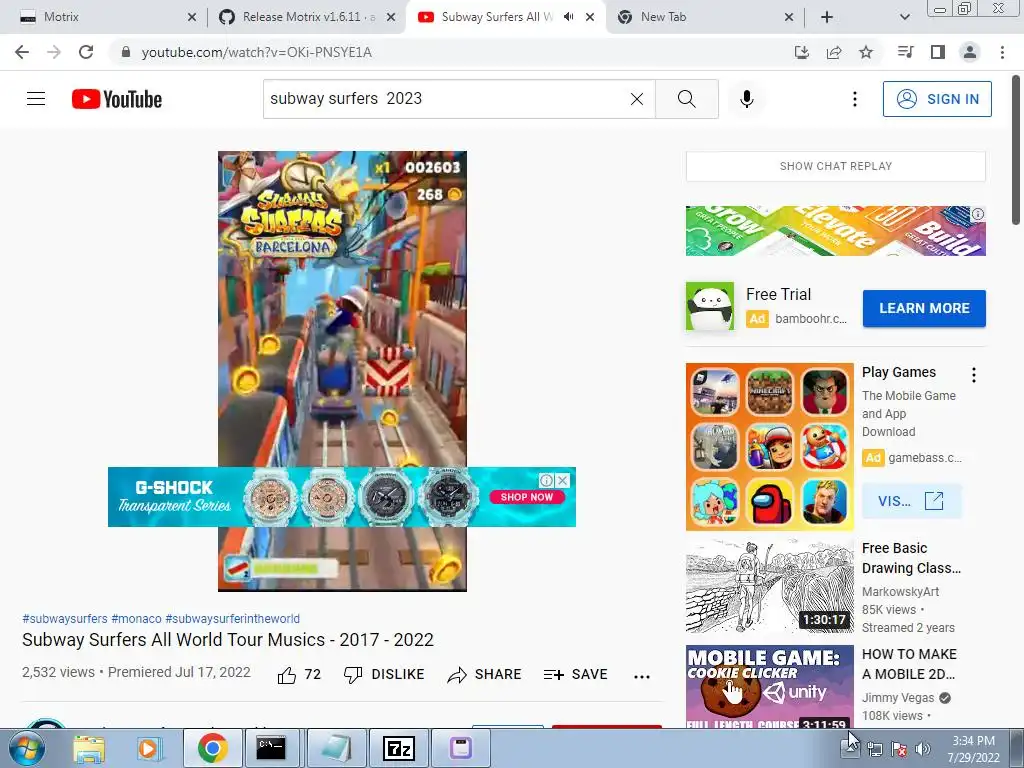Open the Cookie Clicker mobile game video thumbnail
The height and width of the screenshot is (768, 1024).
click(769, 686)
